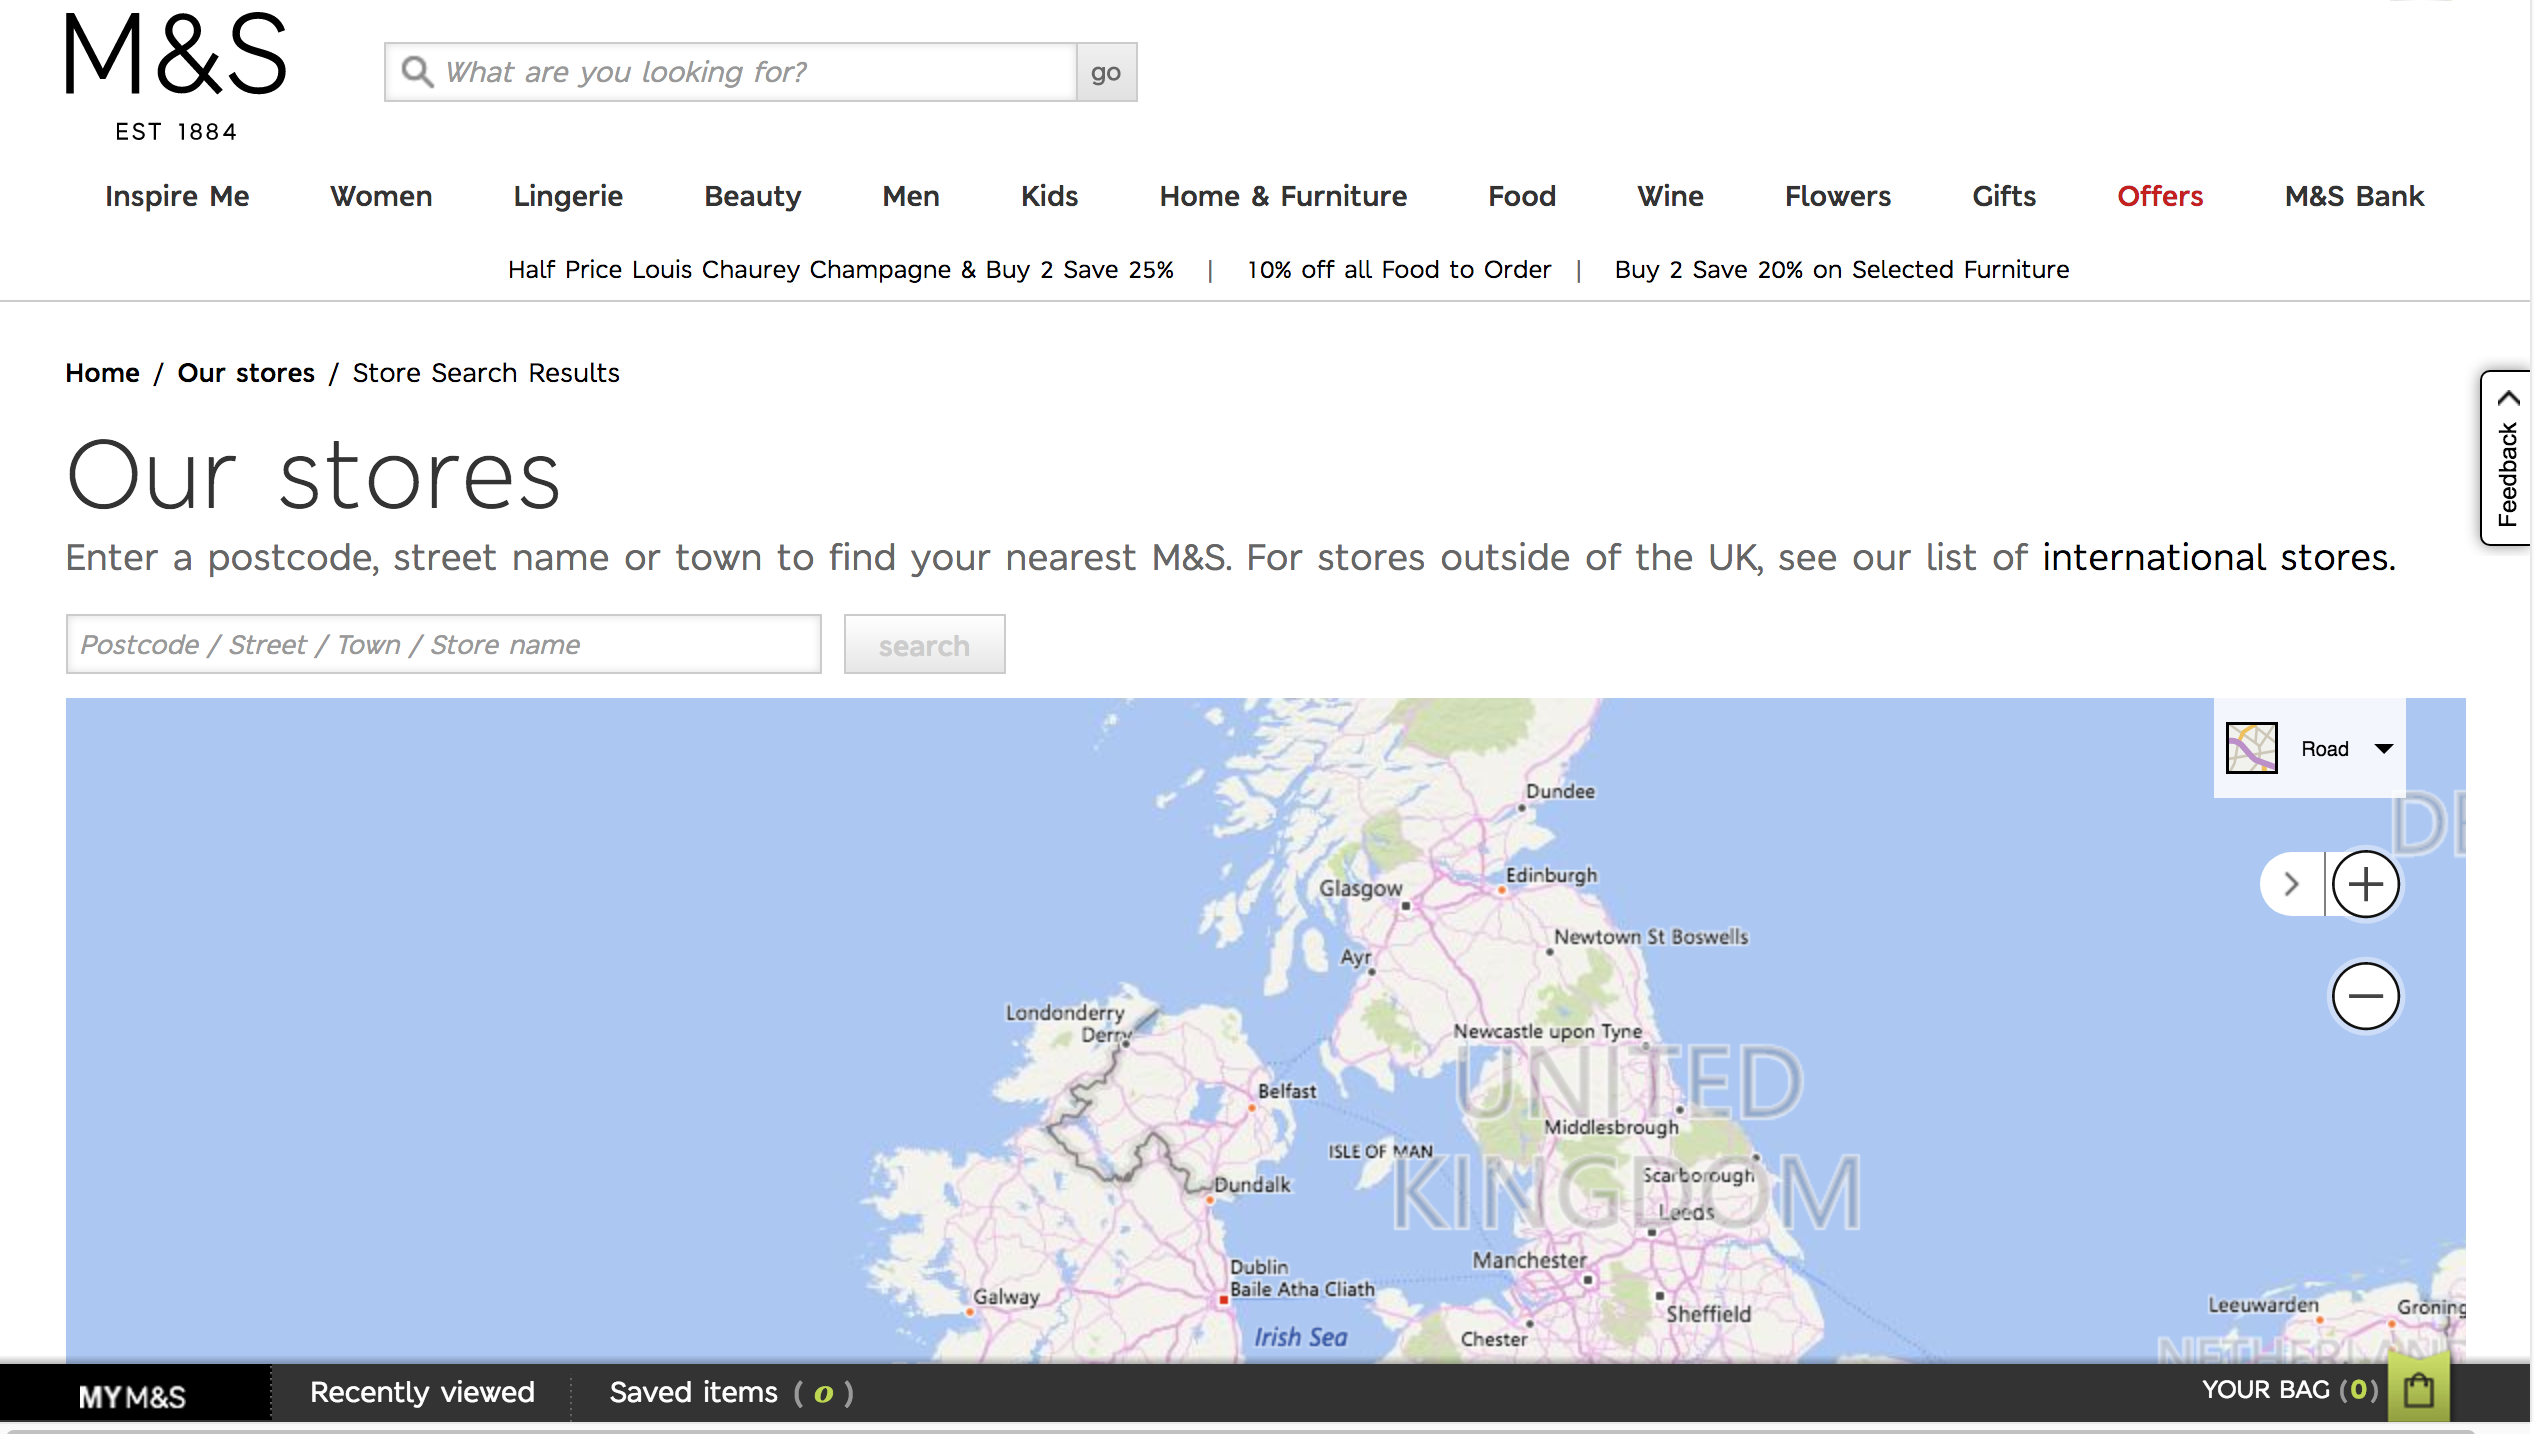The height and width of the screenshot is (1434, 2534).
Task: Open the Gifts menu
Action: point(2004,196)
